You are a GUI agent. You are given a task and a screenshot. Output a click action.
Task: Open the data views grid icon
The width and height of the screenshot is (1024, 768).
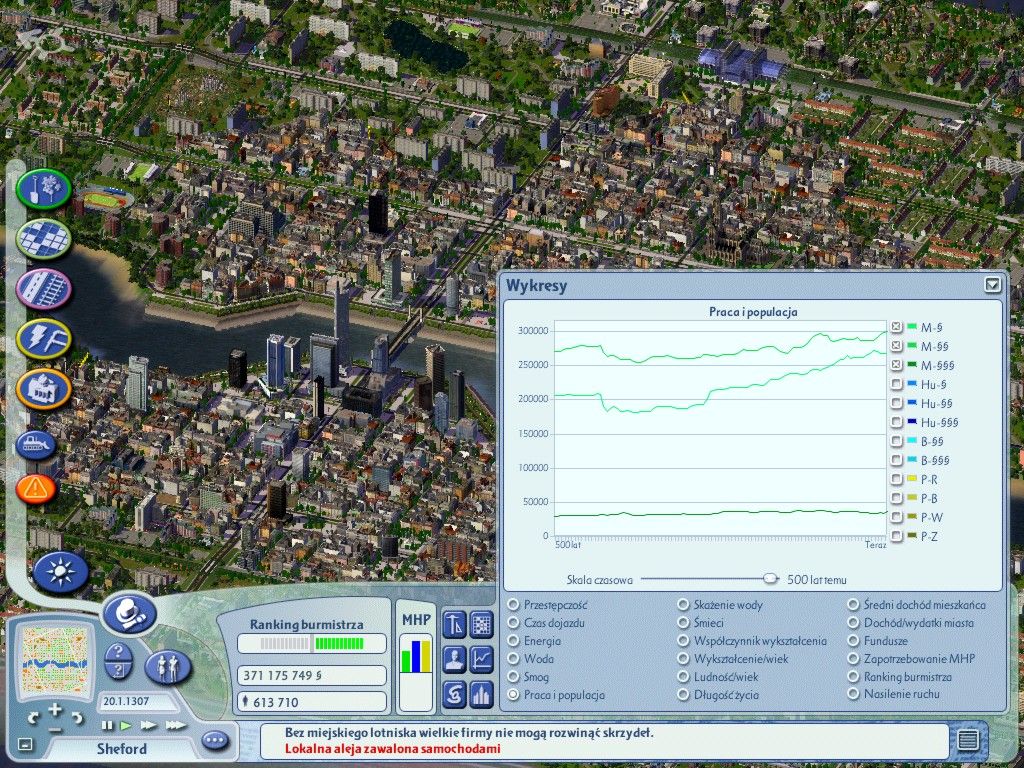pyautogui.click(x=481, y=625)
